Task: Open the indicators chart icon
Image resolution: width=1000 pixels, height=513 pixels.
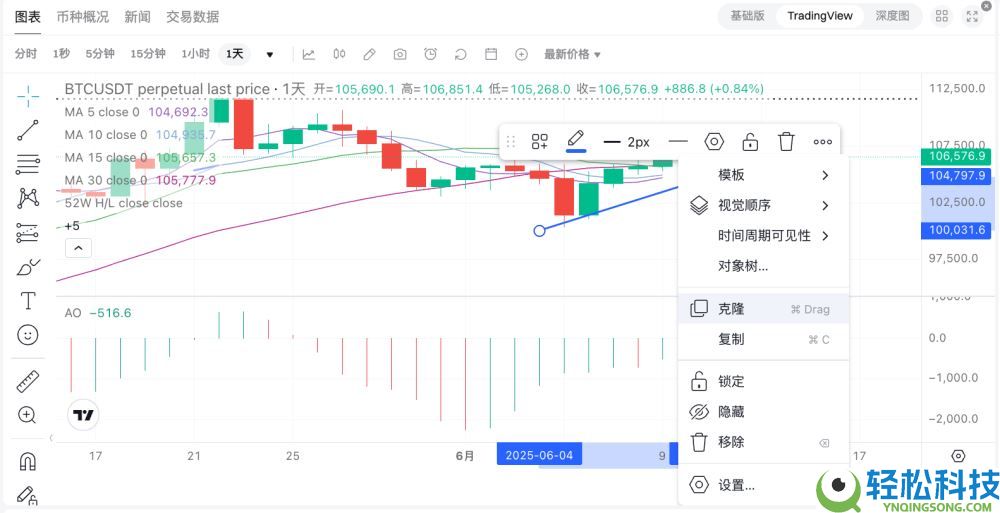Action: [x=309, y=54]
